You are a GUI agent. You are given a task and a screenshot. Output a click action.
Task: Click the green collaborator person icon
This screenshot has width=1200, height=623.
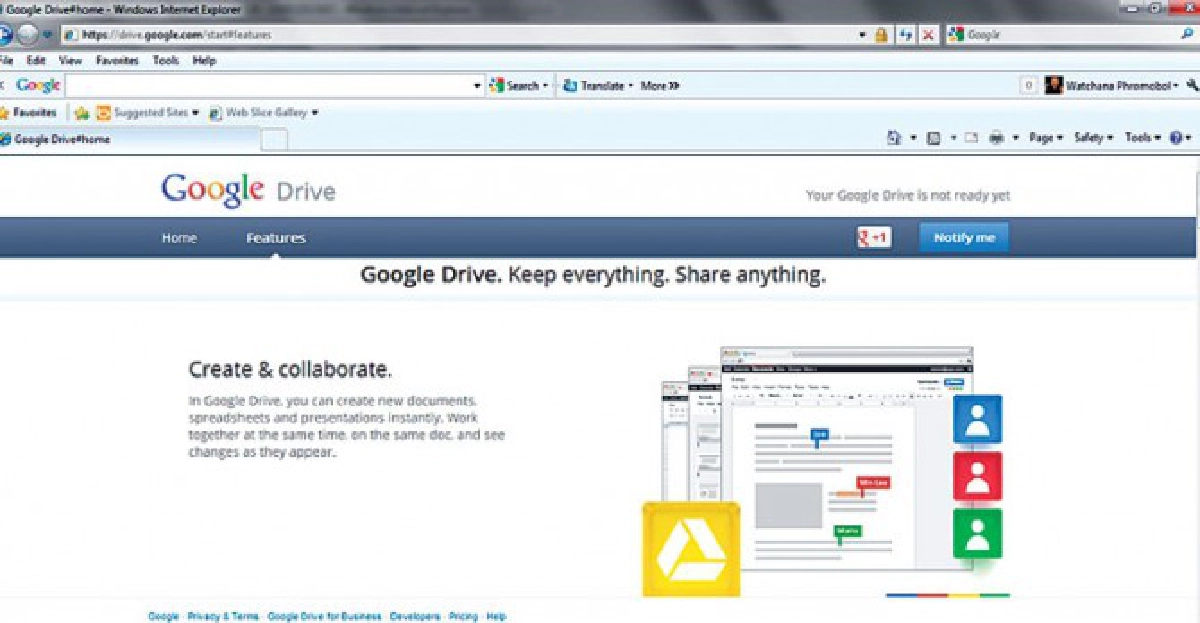coord(977,534)
